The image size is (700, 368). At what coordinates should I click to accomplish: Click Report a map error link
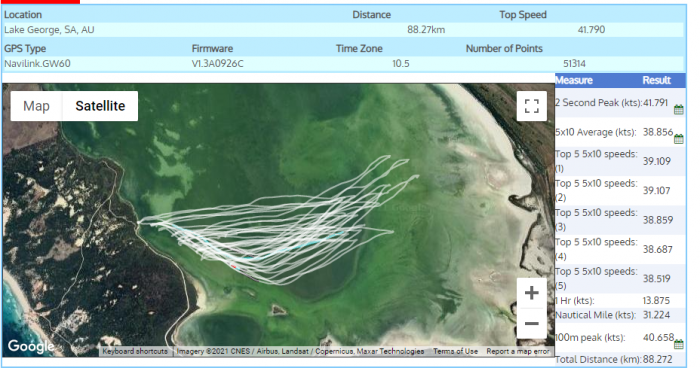pyautogui.click(x=518, y=351)
